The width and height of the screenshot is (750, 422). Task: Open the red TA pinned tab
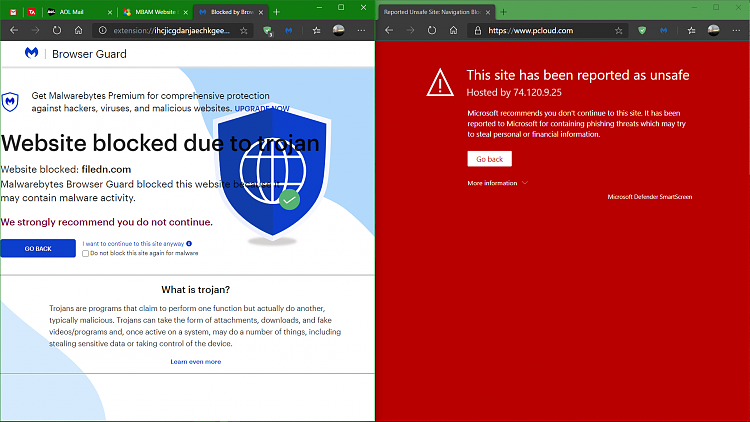point(32,12)
